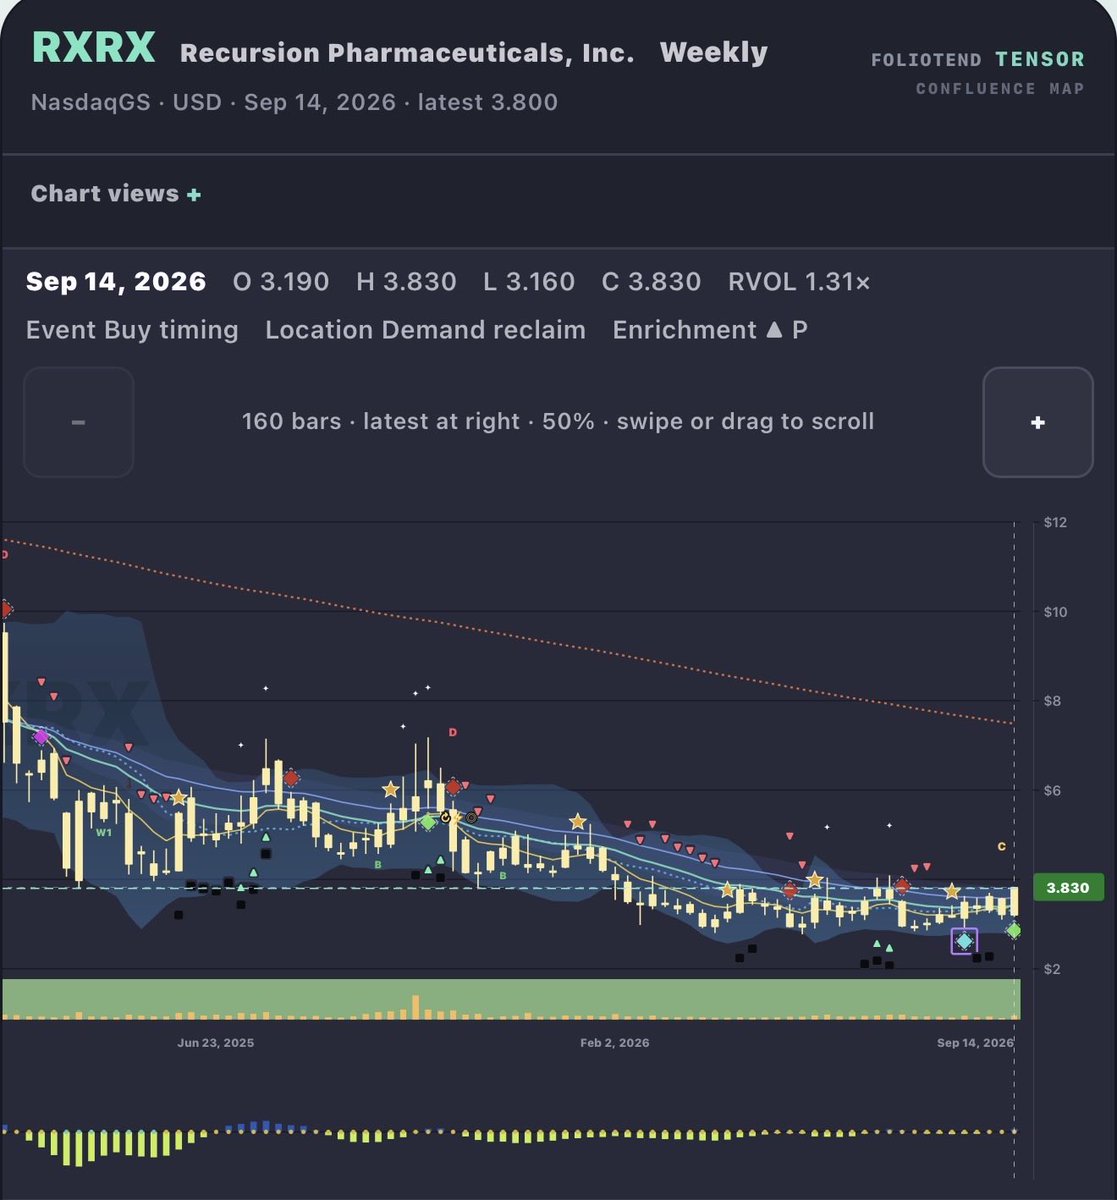The width and height of the screenshot is (1117, 1200).
Task: Click the green 3.830 price tag
Action: click(x=1067, y=888)
